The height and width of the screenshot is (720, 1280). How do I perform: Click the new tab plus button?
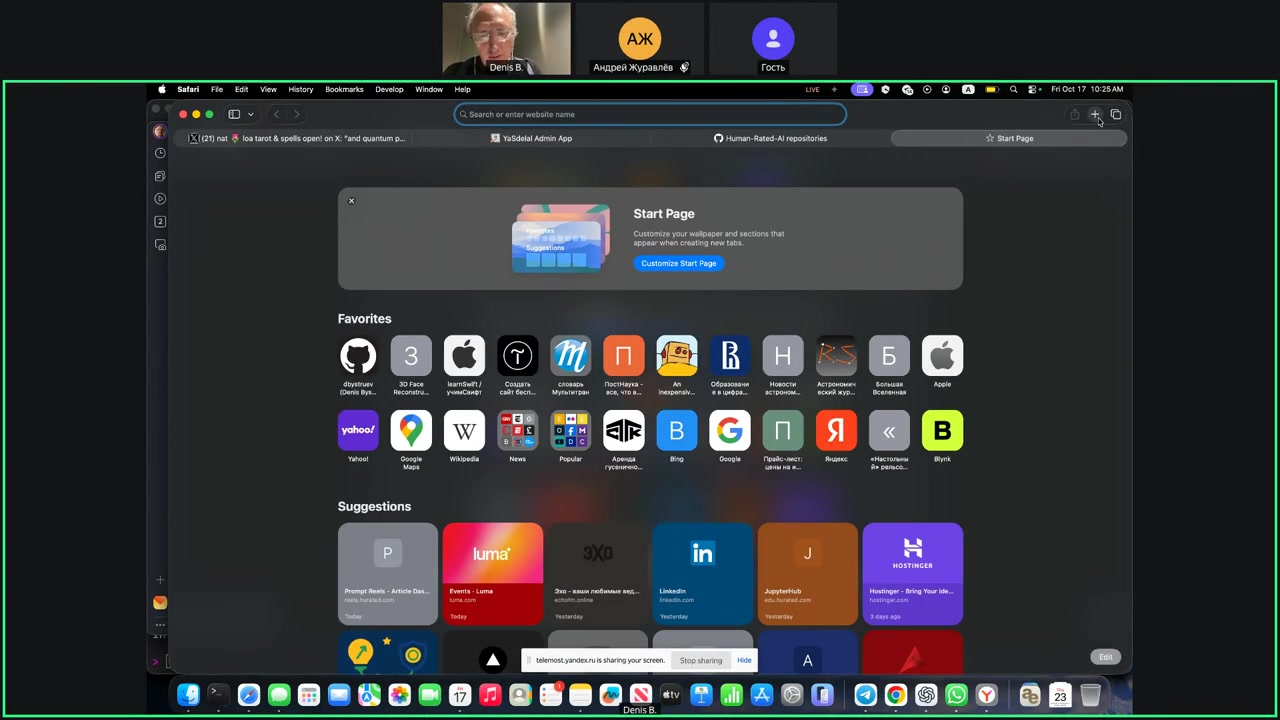click(1095, 115)
